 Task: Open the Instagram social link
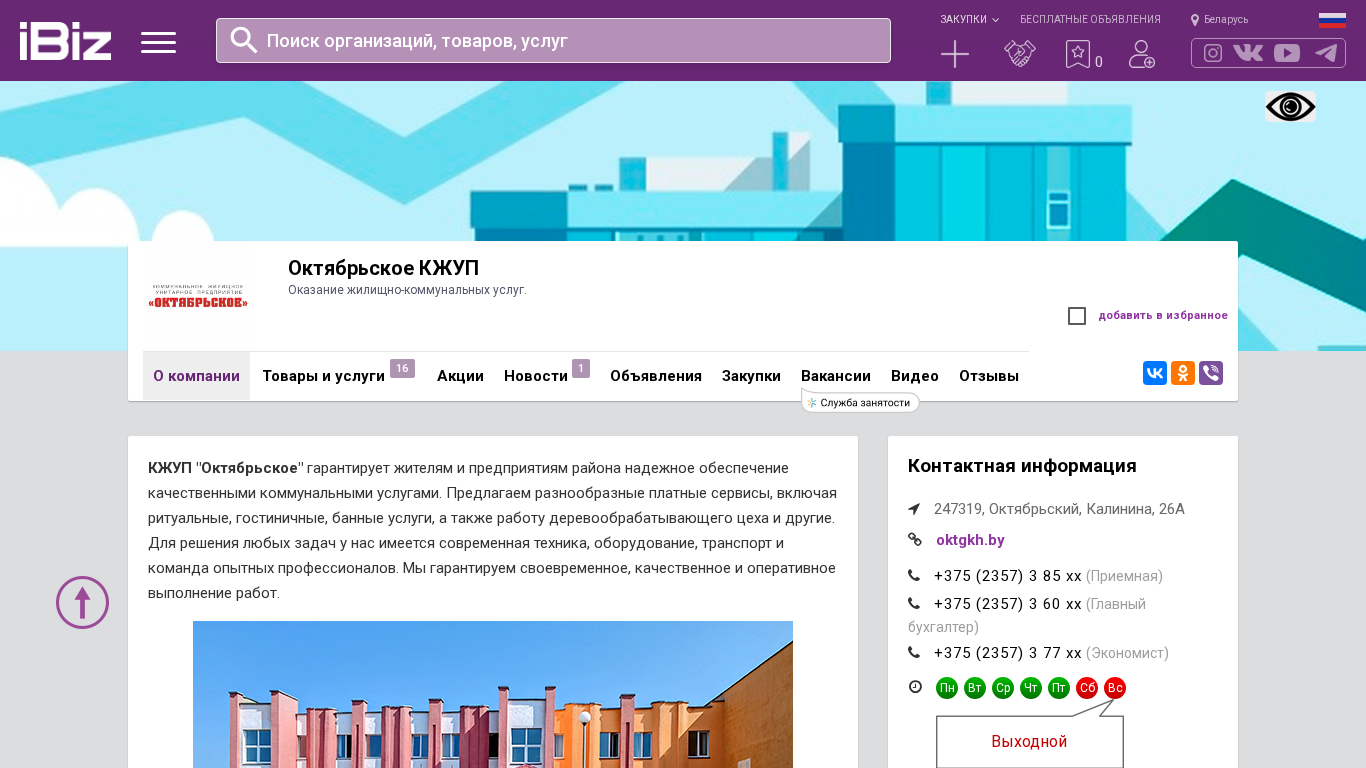[x=1213, y=53]
